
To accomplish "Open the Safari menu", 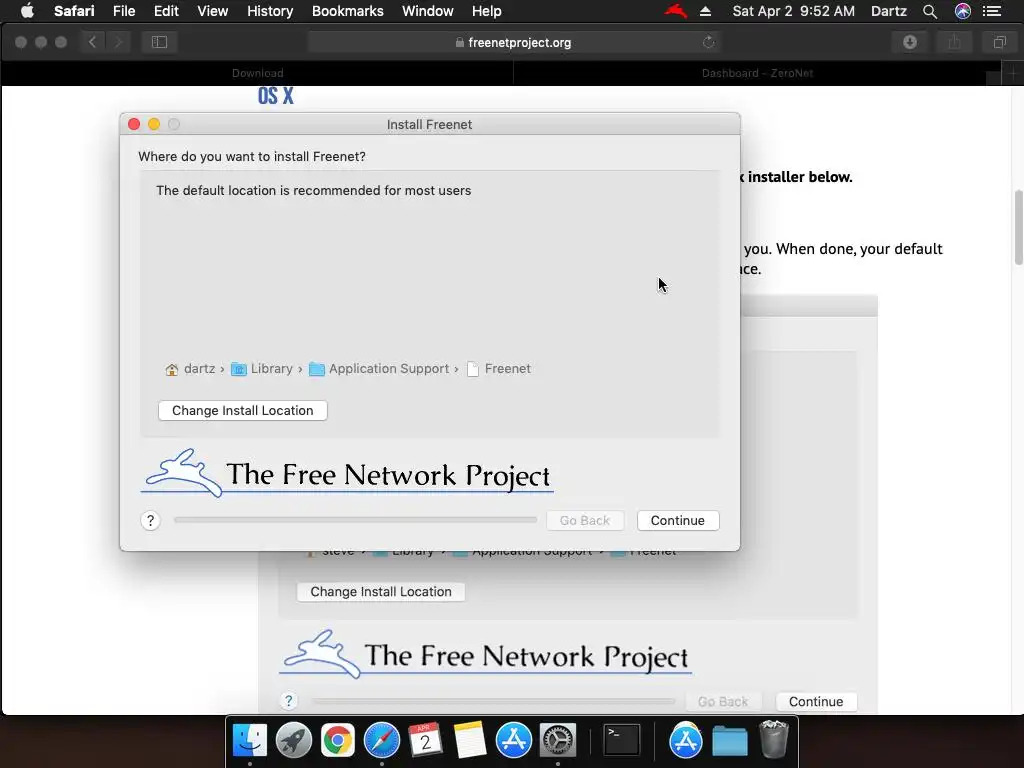I will pyautogui.click(x=74, y=11).
